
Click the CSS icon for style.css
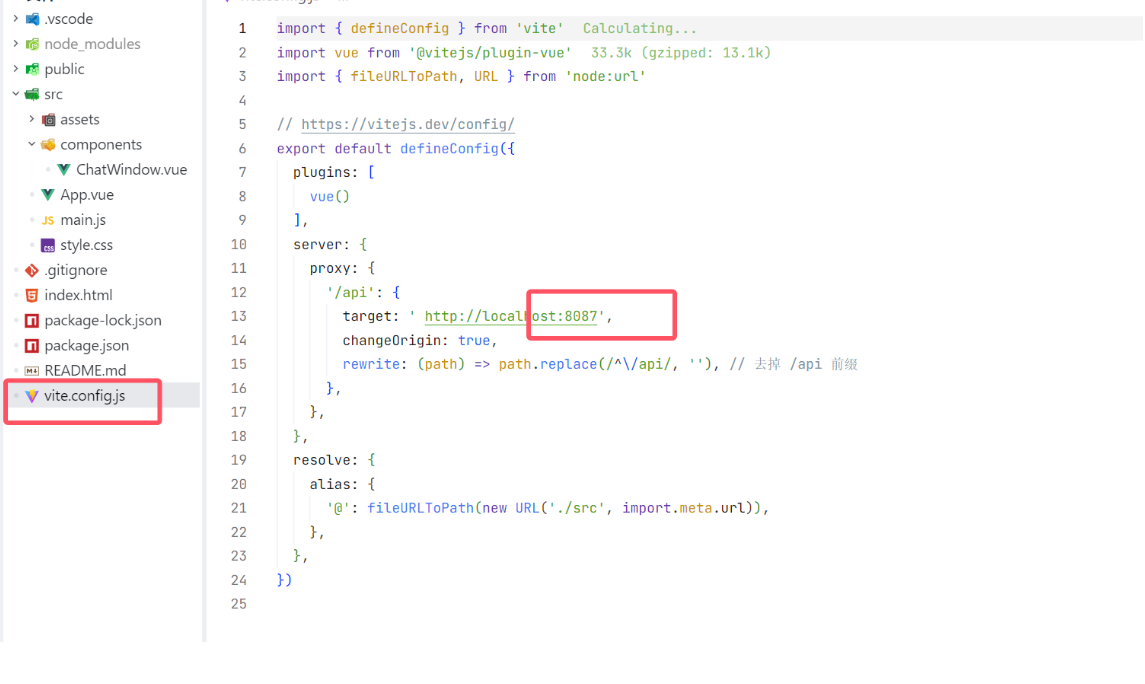[48, 245]
